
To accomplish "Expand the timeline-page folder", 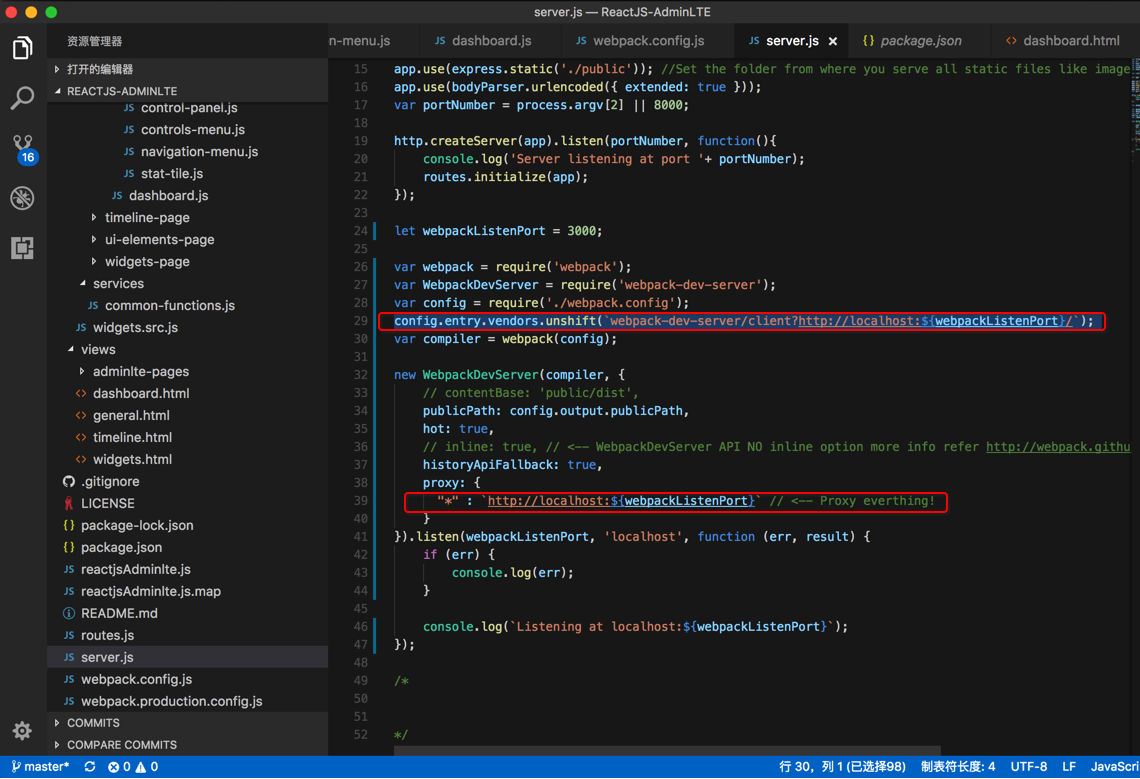I will point(146,217).
